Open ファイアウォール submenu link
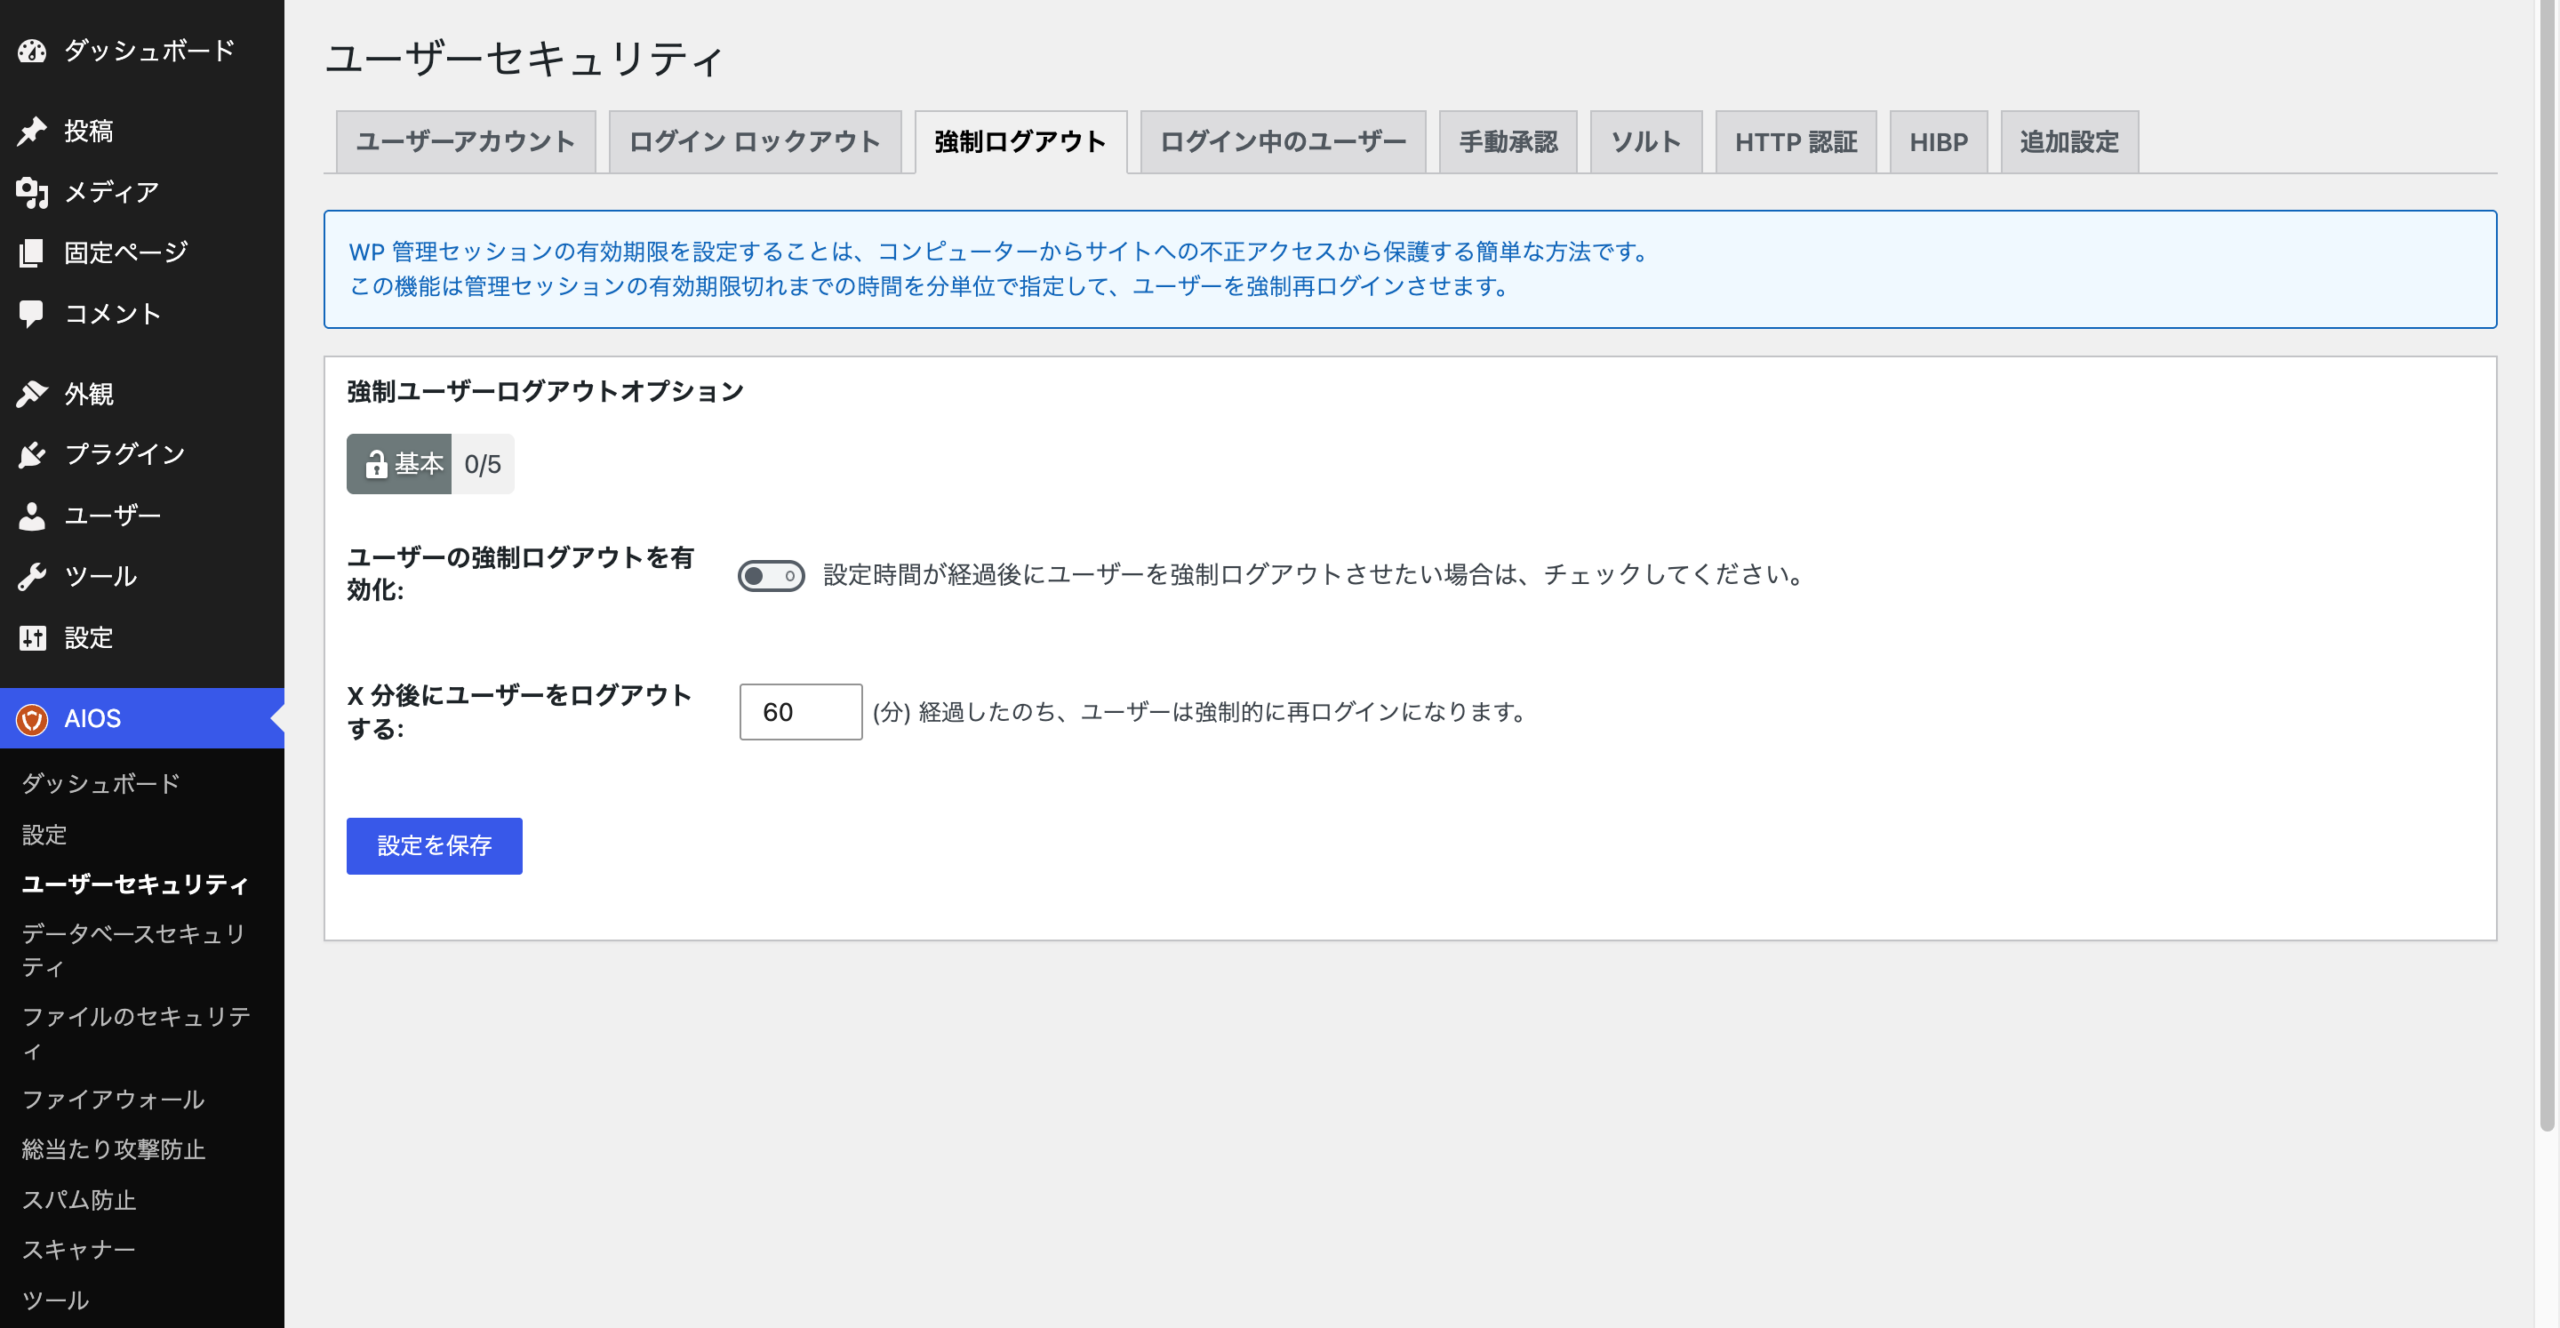The image size is (2560, 1328). click(113, 1099)
